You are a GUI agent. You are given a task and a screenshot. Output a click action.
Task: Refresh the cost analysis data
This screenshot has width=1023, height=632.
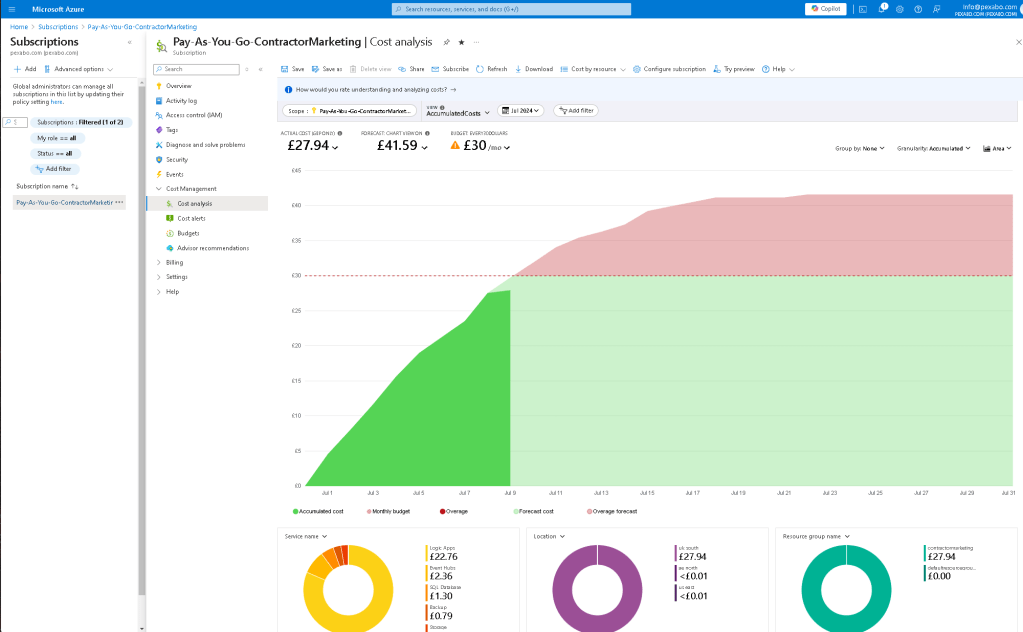pyautogui.click(x=491, y=69)
